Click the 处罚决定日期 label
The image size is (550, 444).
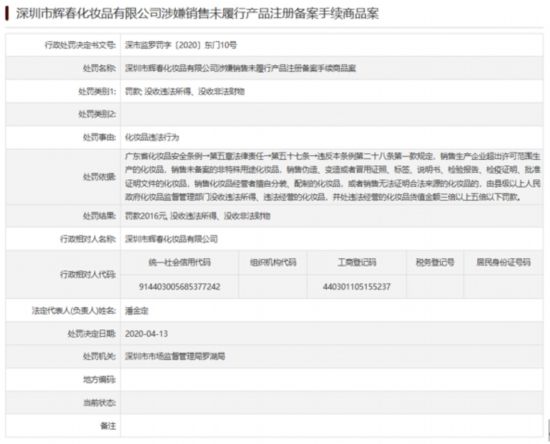92,334
